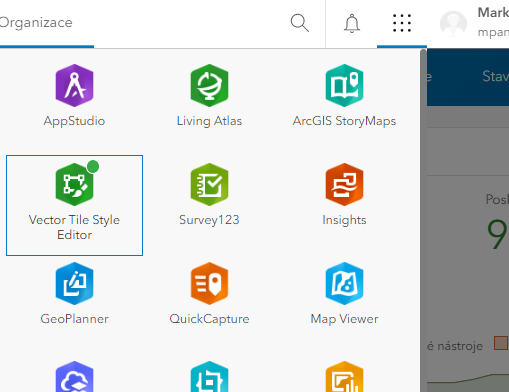Screen dimensions: 509x392
Task: Open the AppStudio app
Action: (x=74, y=96)
